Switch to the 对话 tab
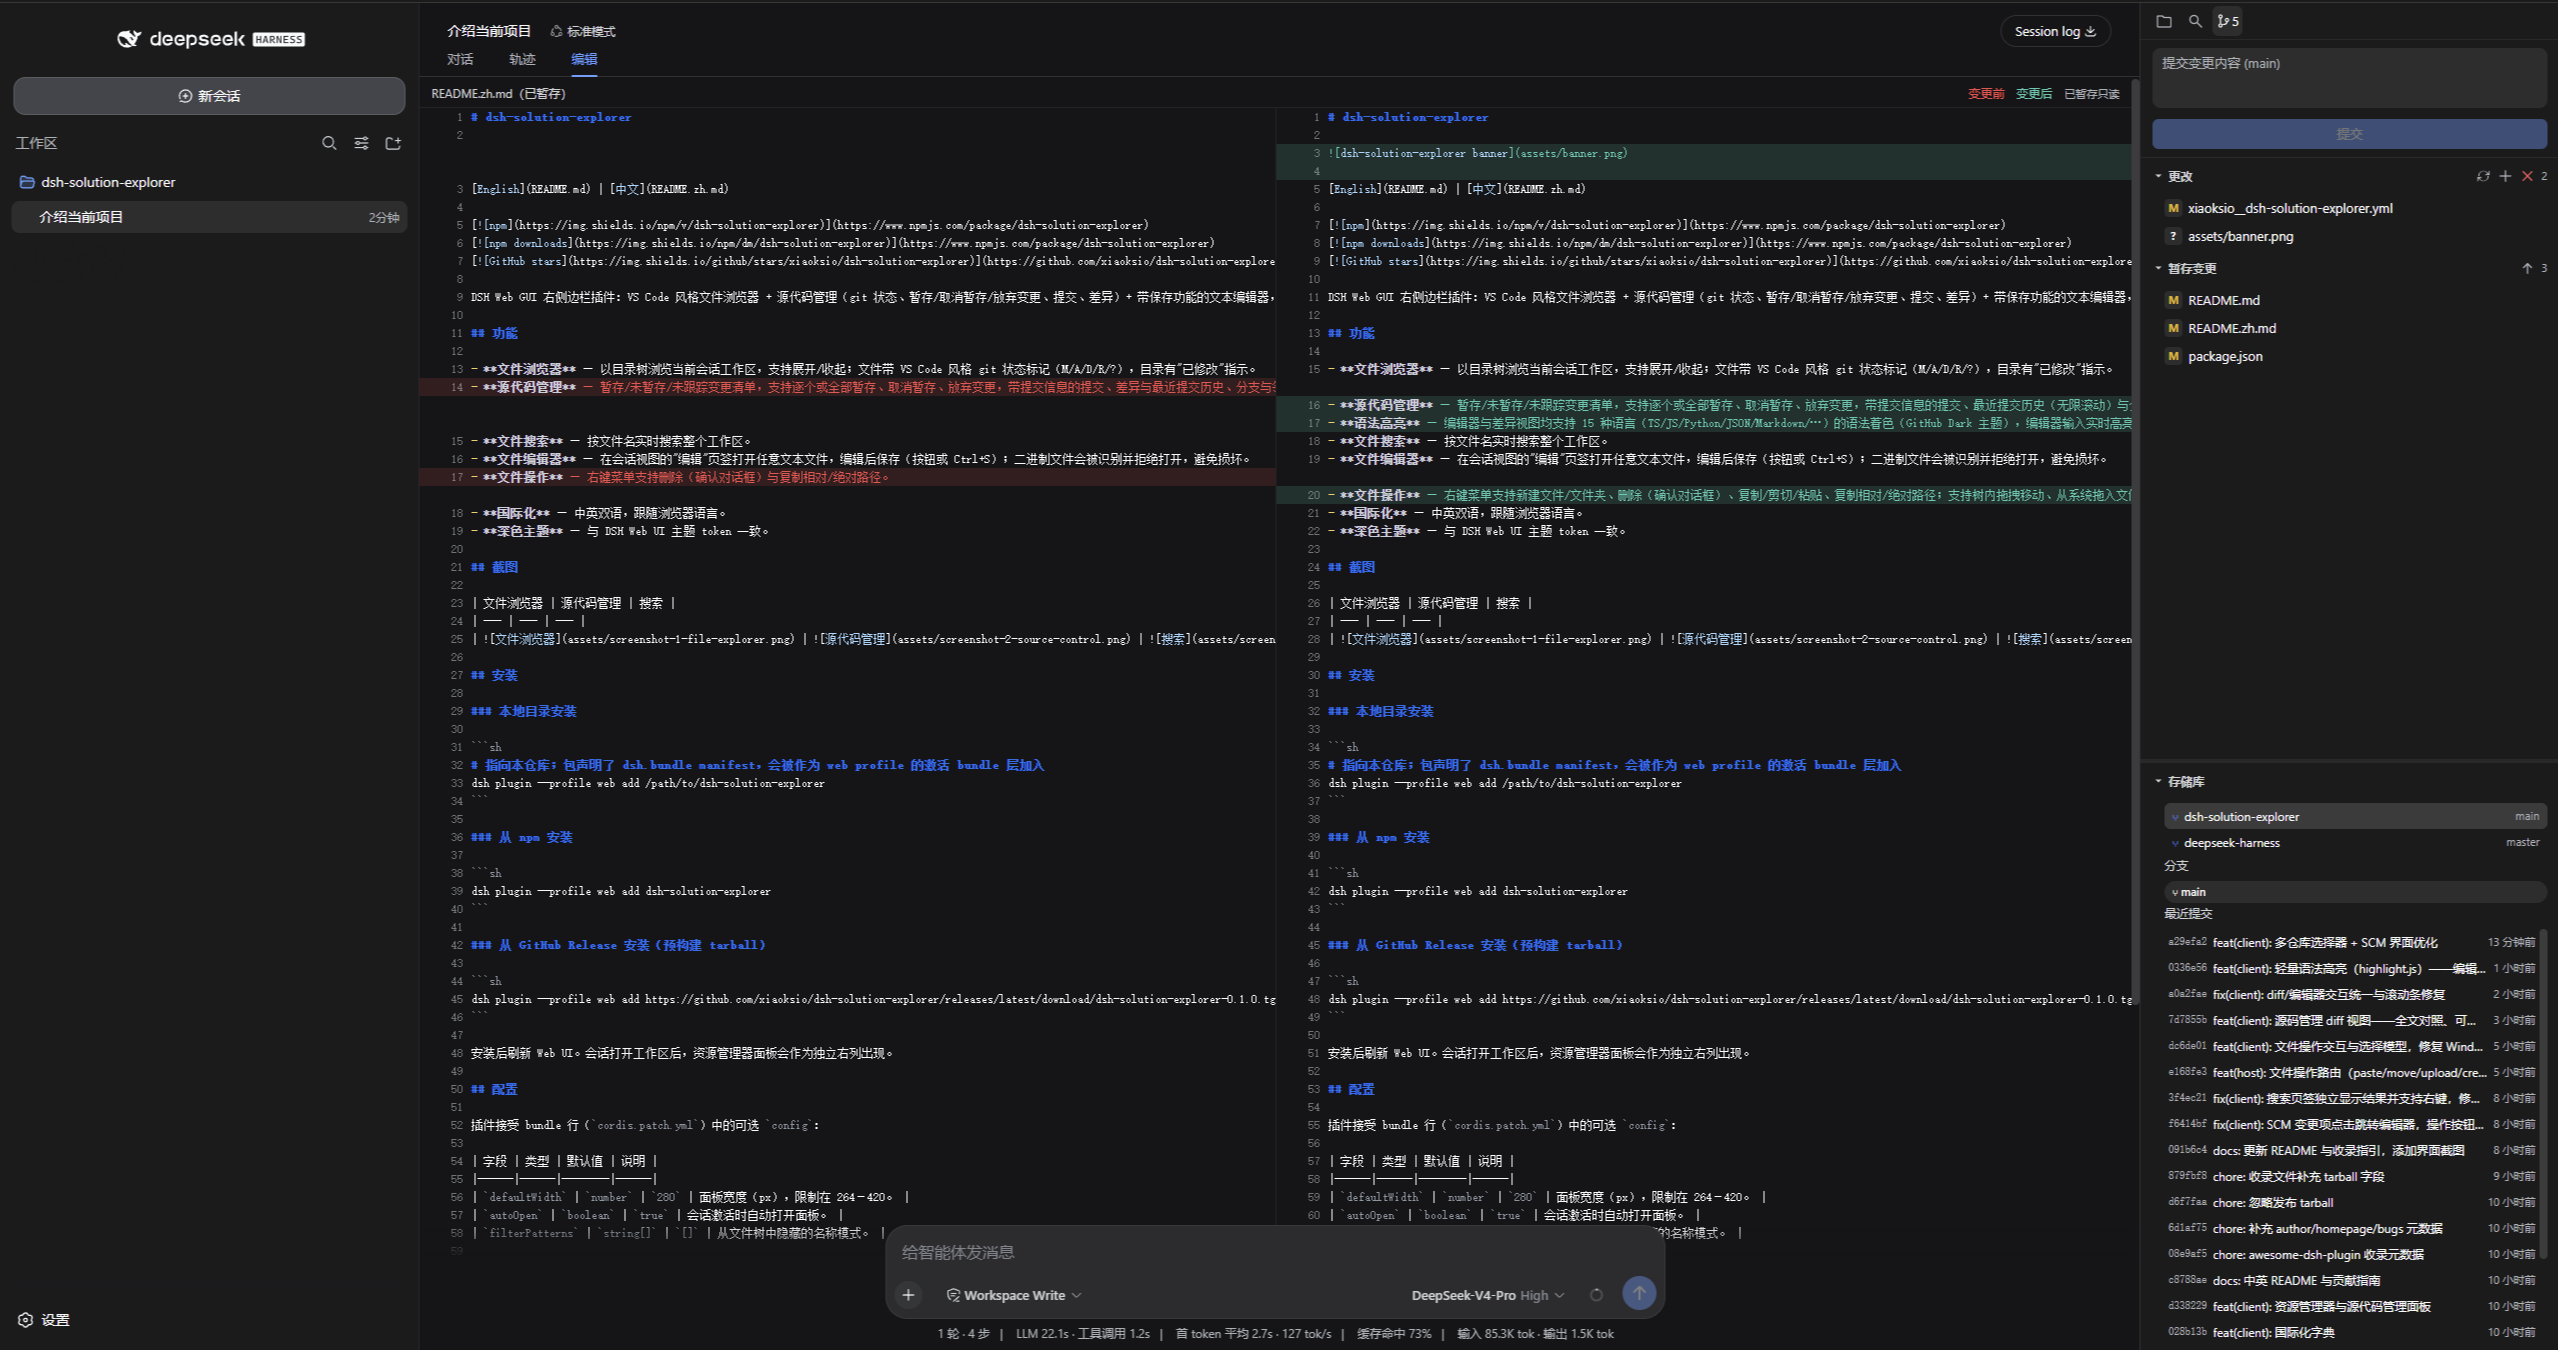Viewport: 2558px width, 1350px height. [x=460, y=59]
